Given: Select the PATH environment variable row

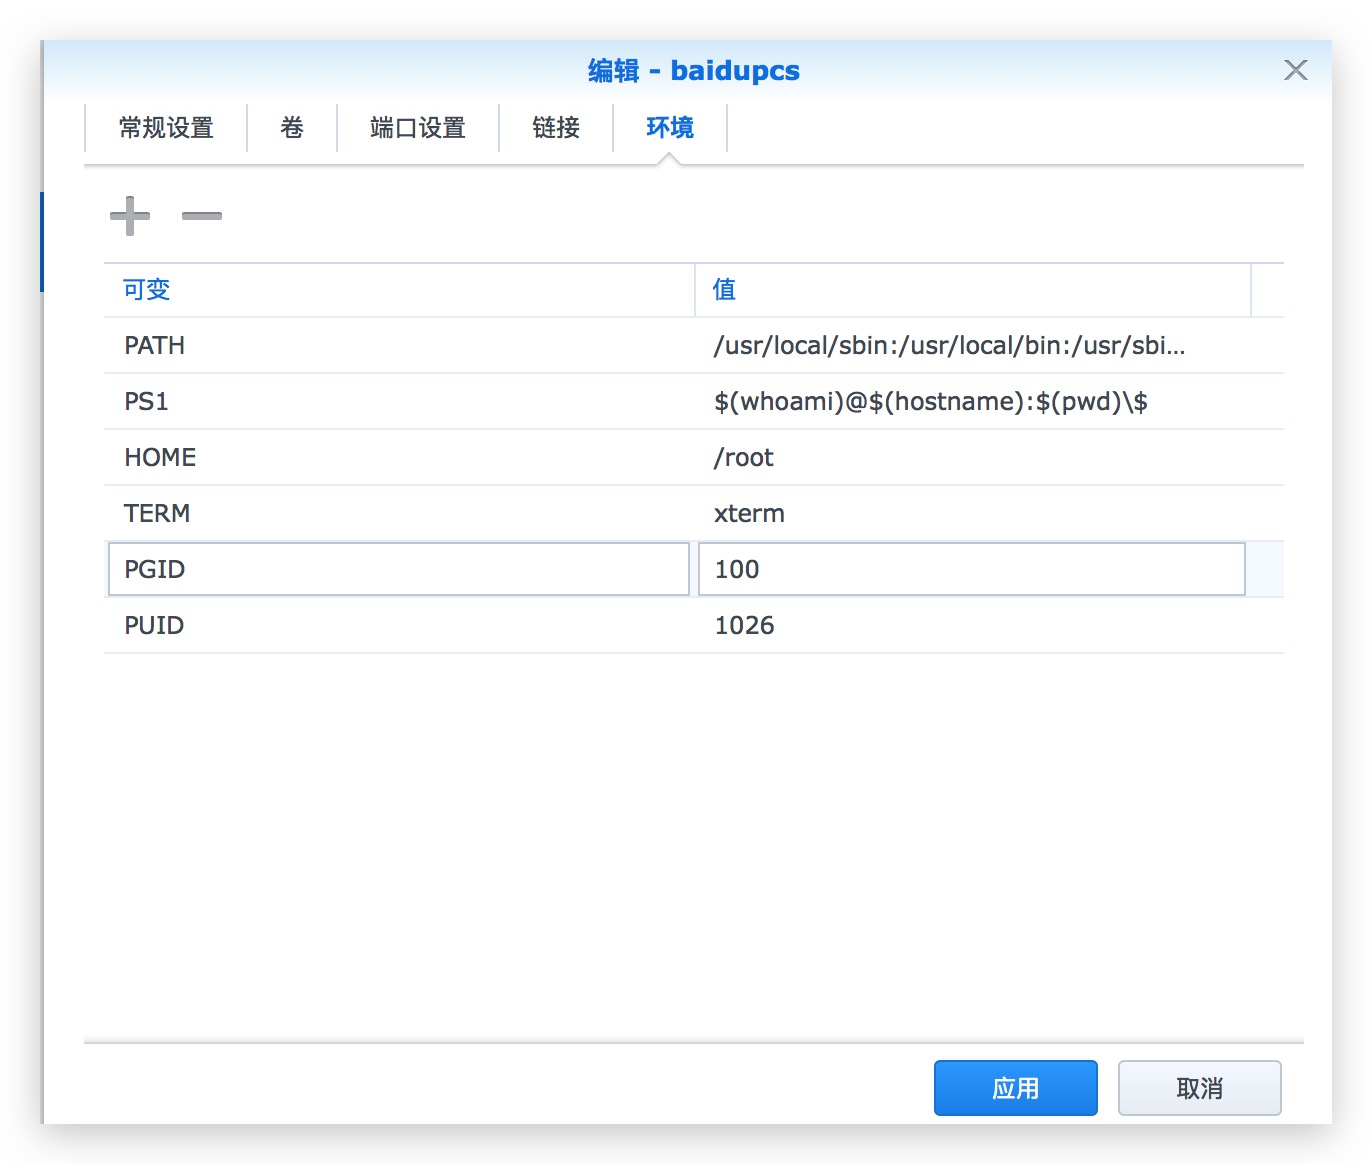Looking at the screenshot, I should pyautogui.click(x=400, y=345).
